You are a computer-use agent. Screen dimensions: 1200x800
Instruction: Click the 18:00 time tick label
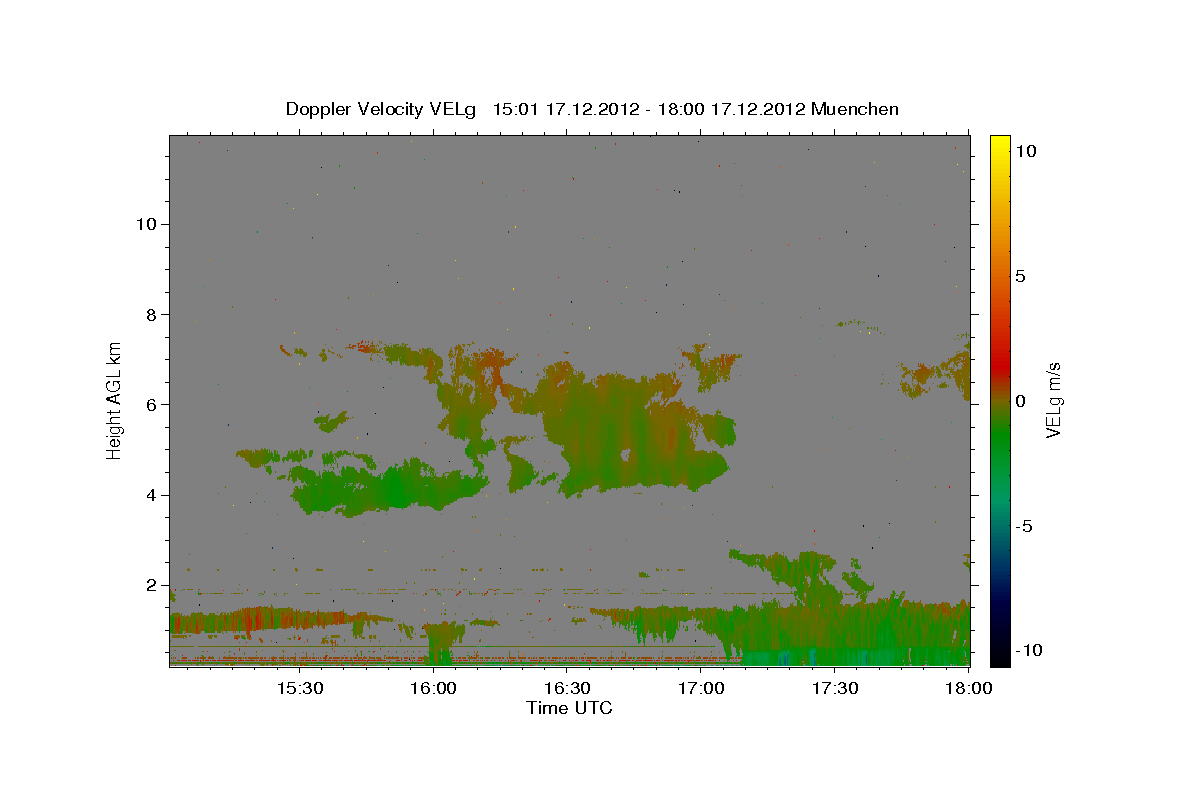pyautogui.click(x=969, y=688)
